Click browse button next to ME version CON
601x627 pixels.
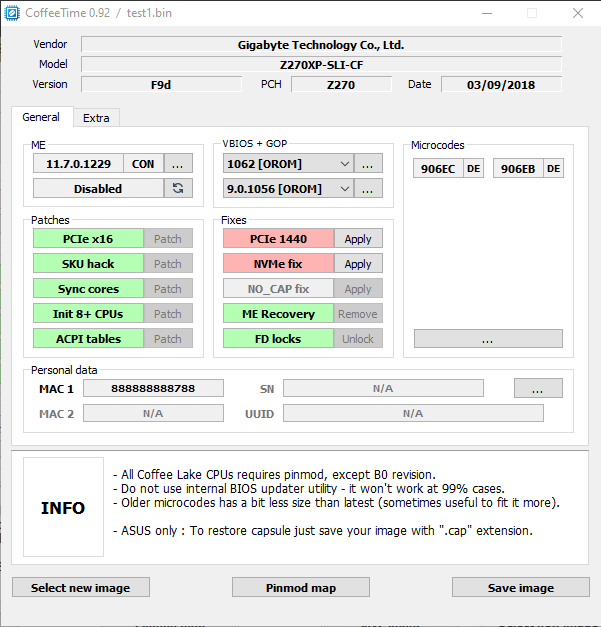point(178,164)
